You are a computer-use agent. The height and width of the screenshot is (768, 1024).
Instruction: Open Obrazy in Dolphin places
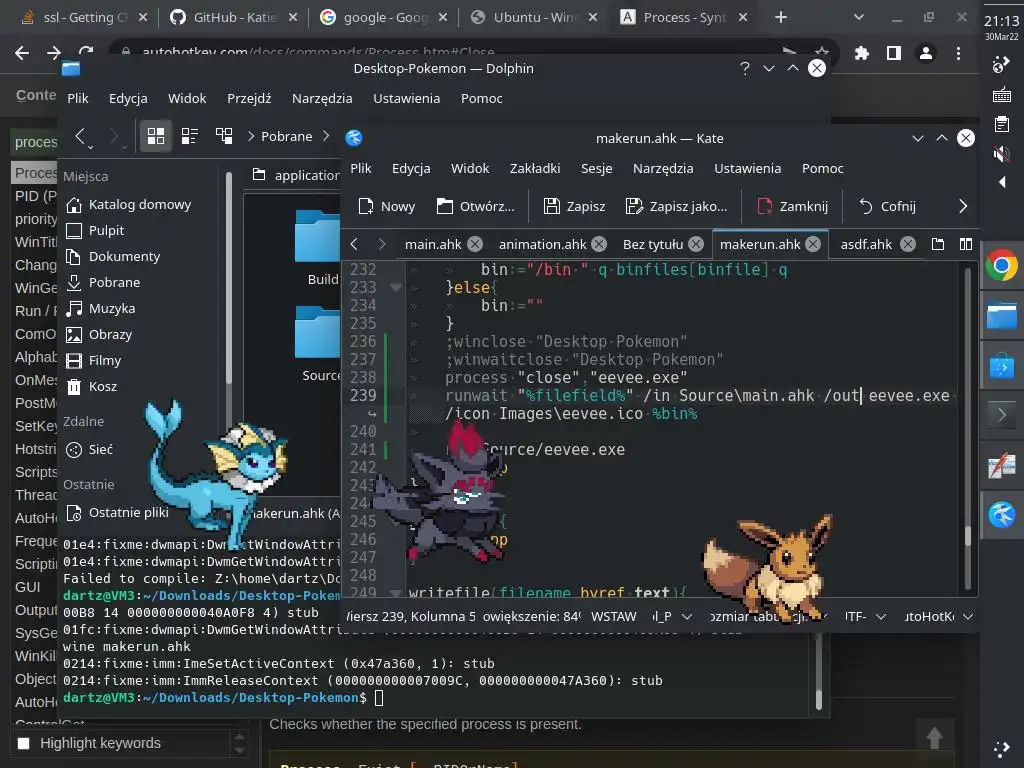pos(99,334)
